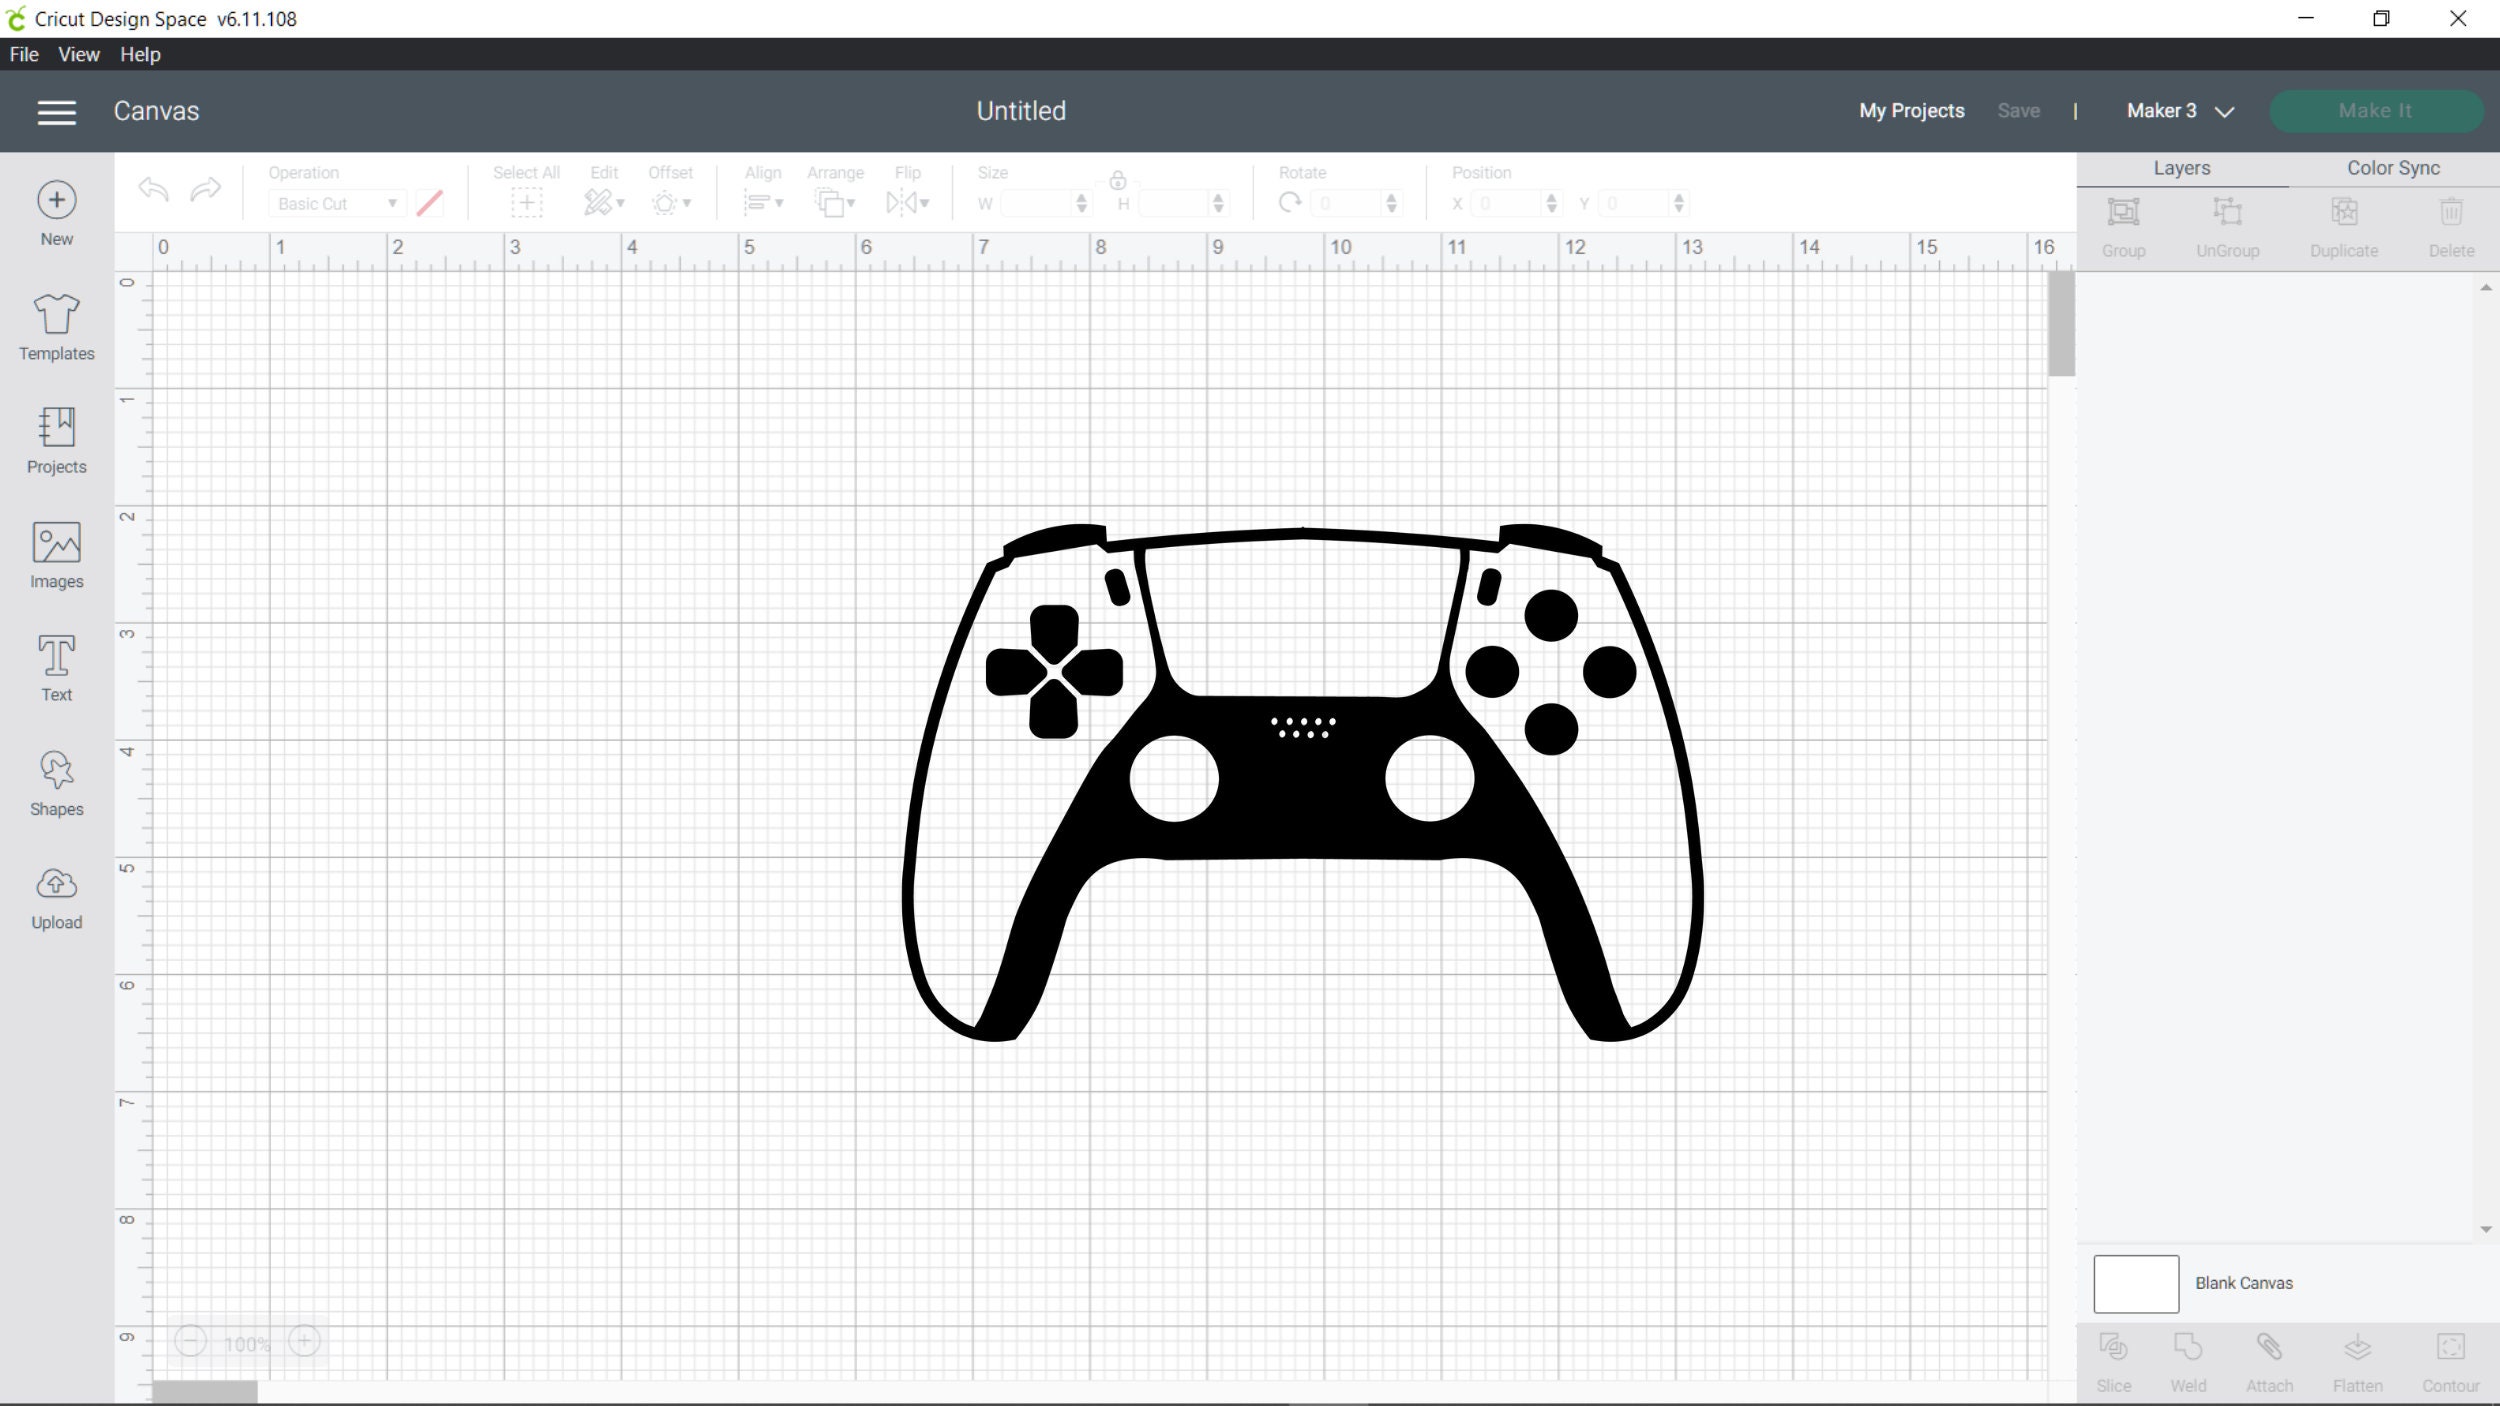Browse Images from the sidebar

tap(56, 556)
